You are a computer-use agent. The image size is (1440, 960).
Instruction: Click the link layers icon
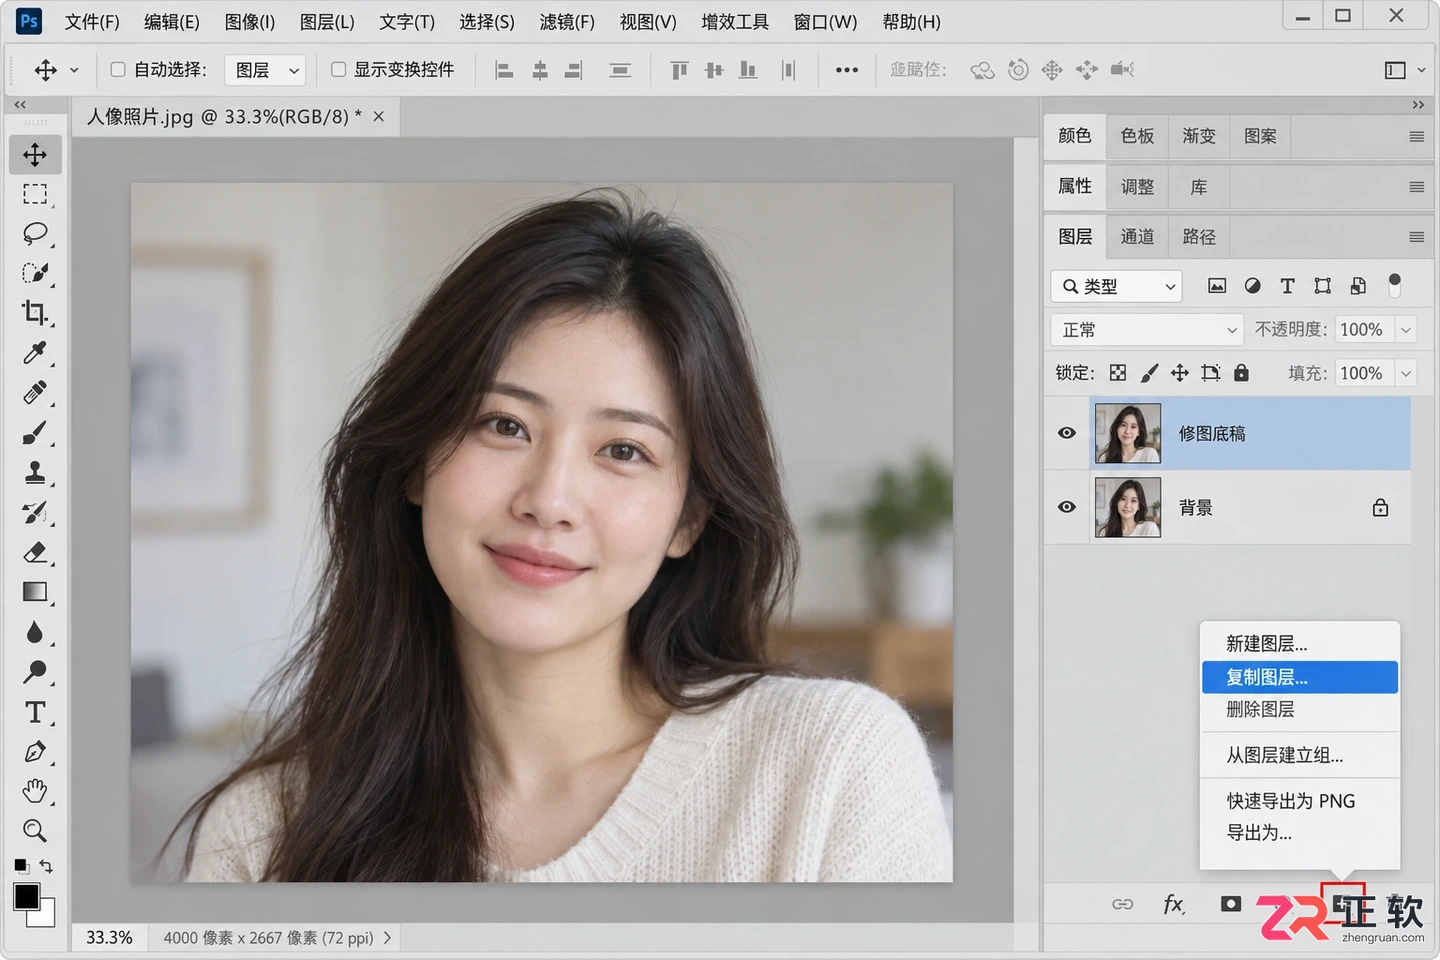coord(1123,904)
